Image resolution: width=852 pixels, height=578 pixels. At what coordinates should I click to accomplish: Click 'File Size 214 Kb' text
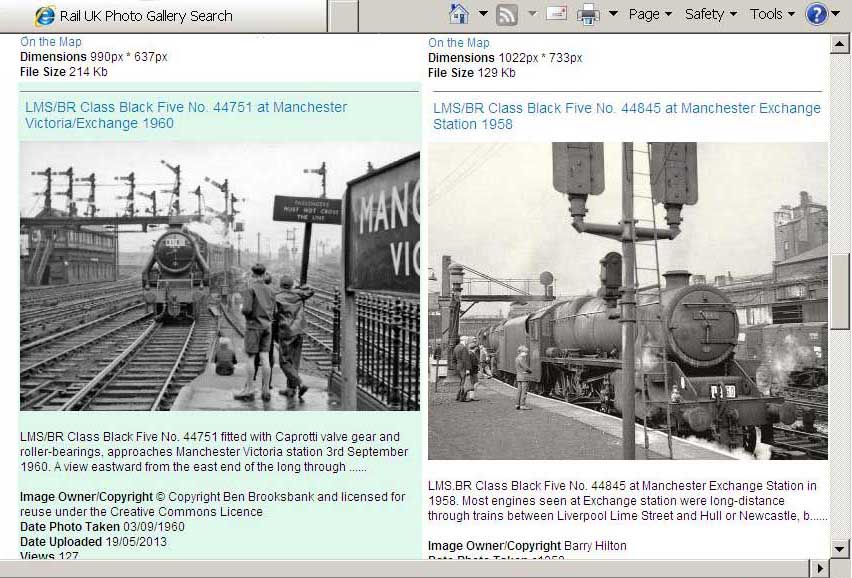[x=64, y=72]
